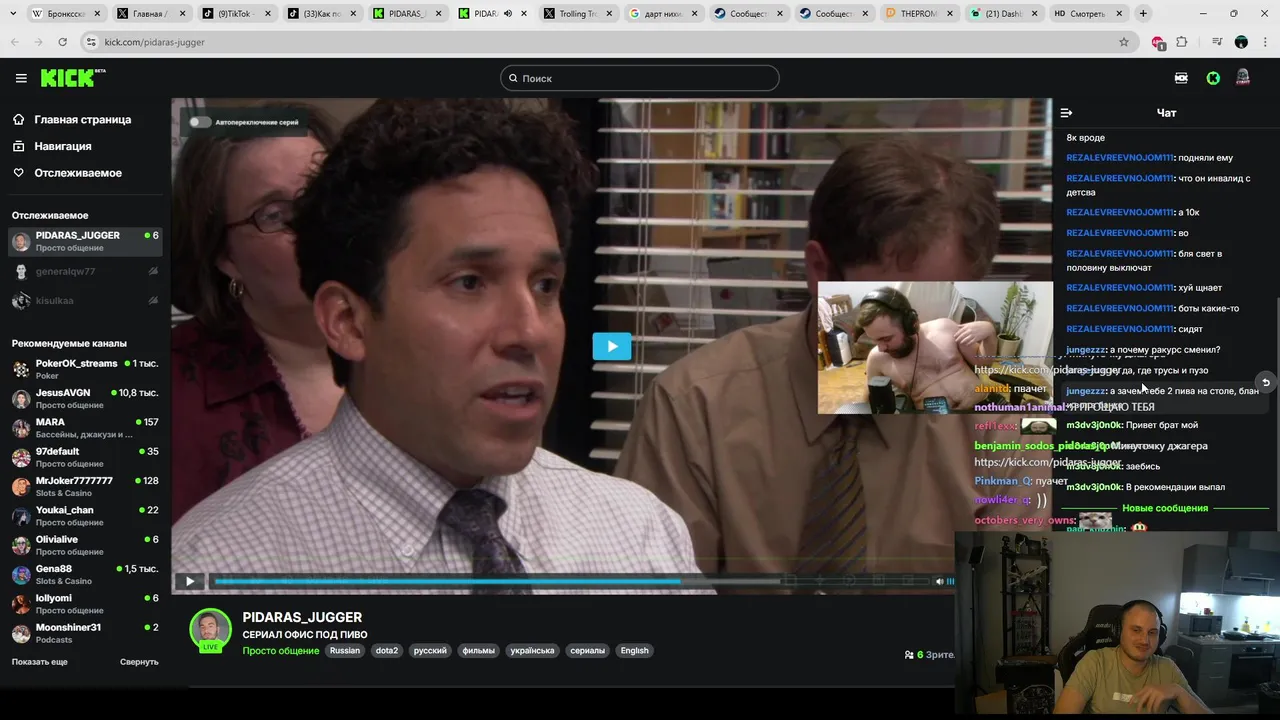This screenshot has height=720, width=1280.
Task: Mute the active PIDAR tab speaker icon
Action: click(x=508, y=14)
